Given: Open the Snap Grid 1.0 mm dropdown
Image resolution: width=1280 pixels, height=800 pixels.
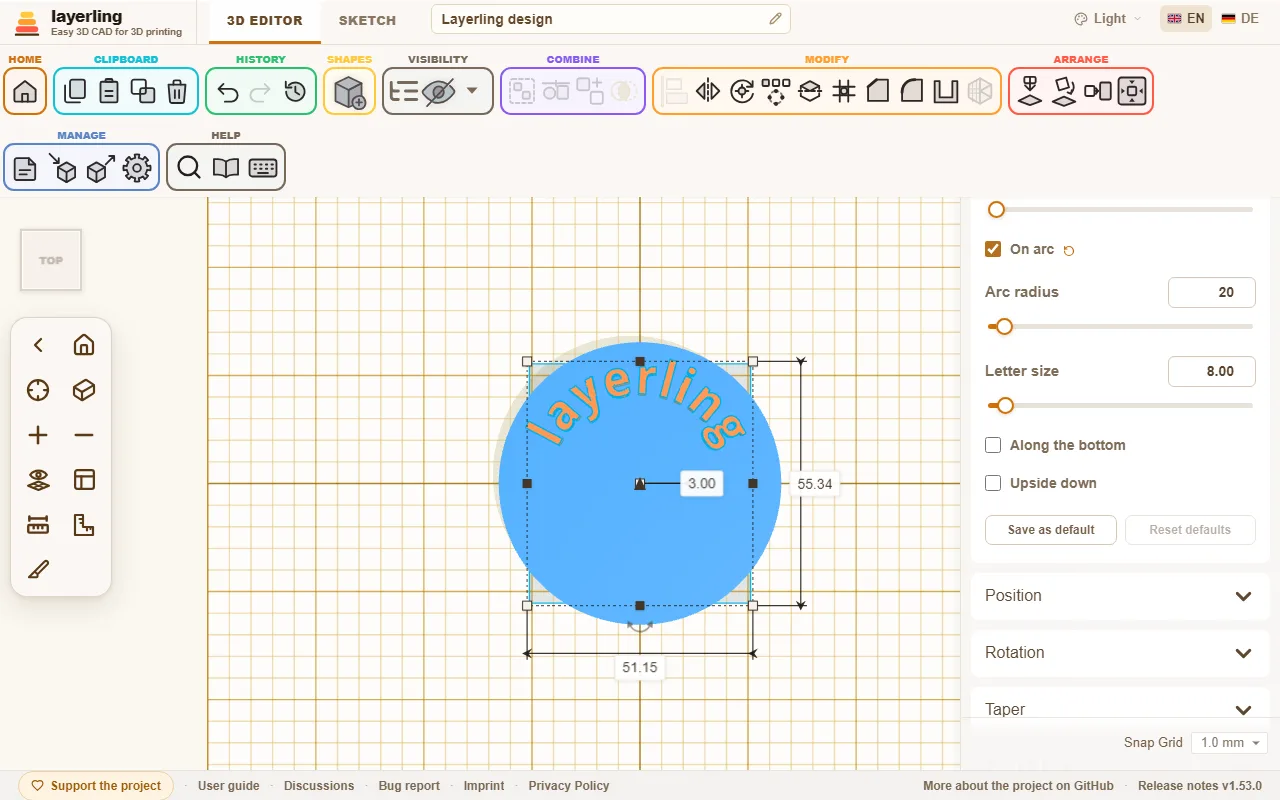Looking at the screenshot, I should 1230,743.
